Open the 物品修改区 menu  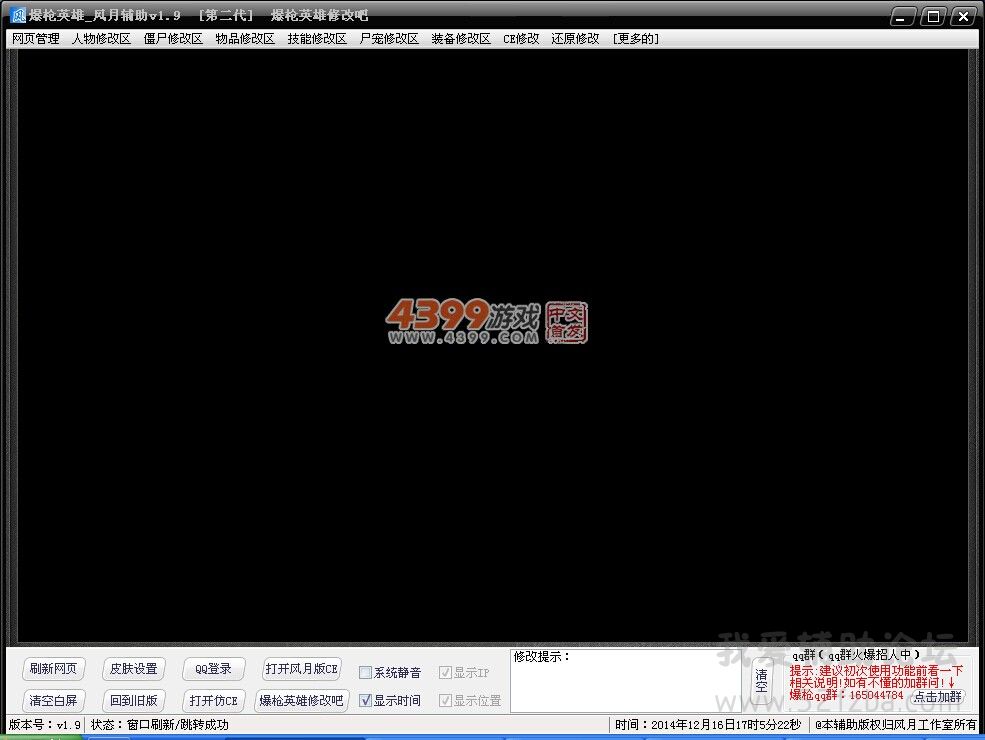[245, 39]
